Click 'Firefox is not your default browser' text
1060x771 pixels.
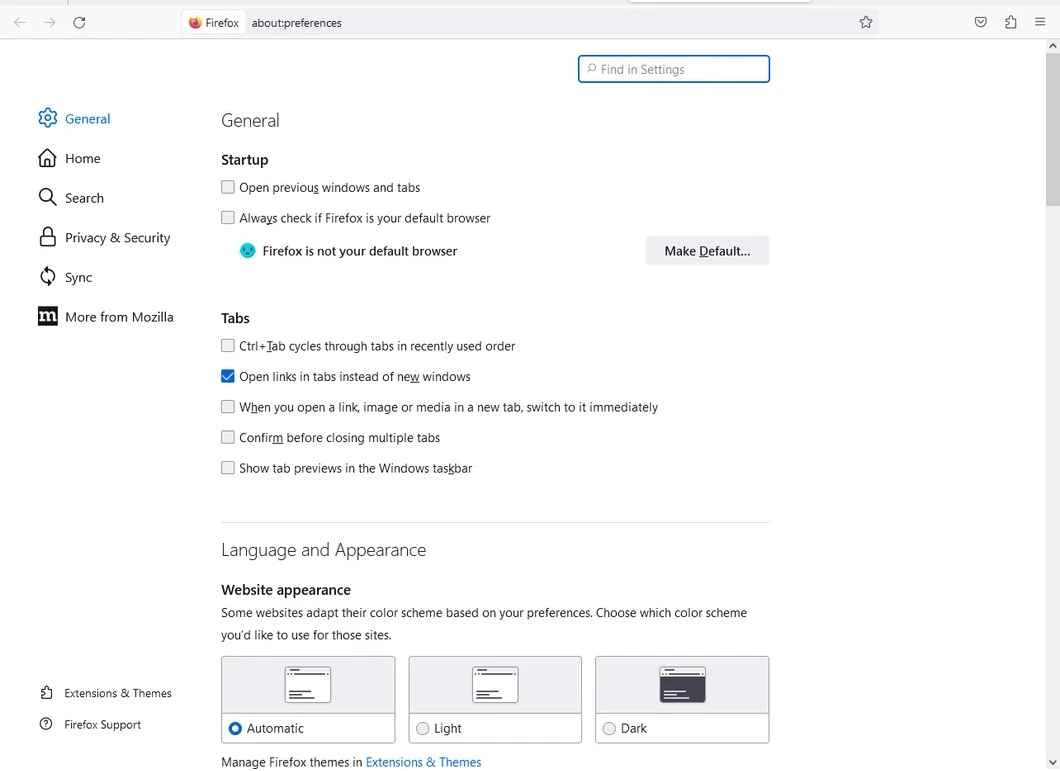[360, 251]
